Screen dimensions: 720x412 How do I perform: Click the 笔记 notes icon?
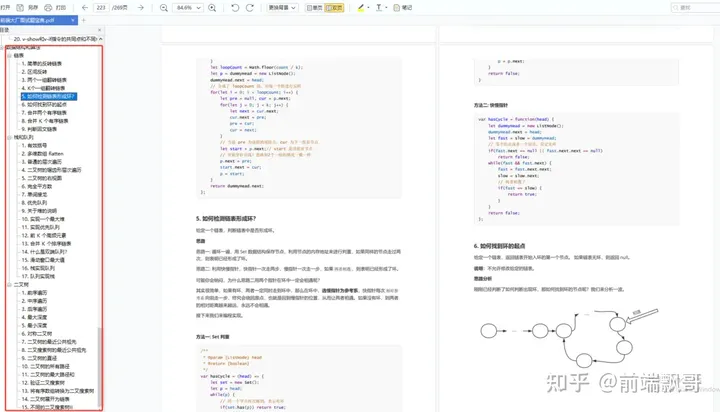click(397, 8)
